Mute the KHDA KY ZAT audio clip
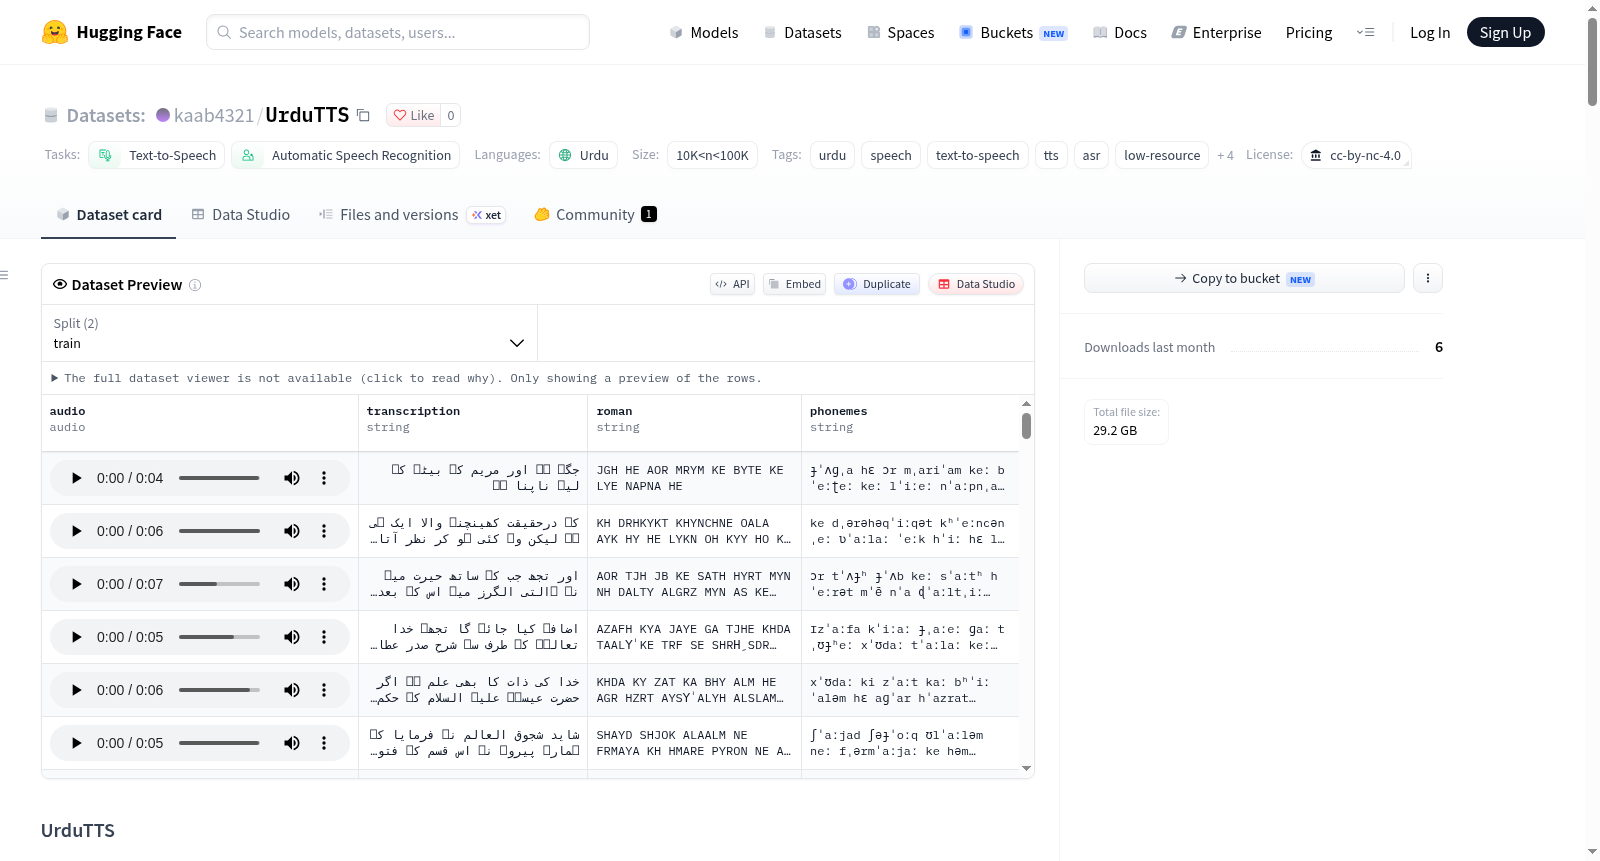 [x=292, y=690]
